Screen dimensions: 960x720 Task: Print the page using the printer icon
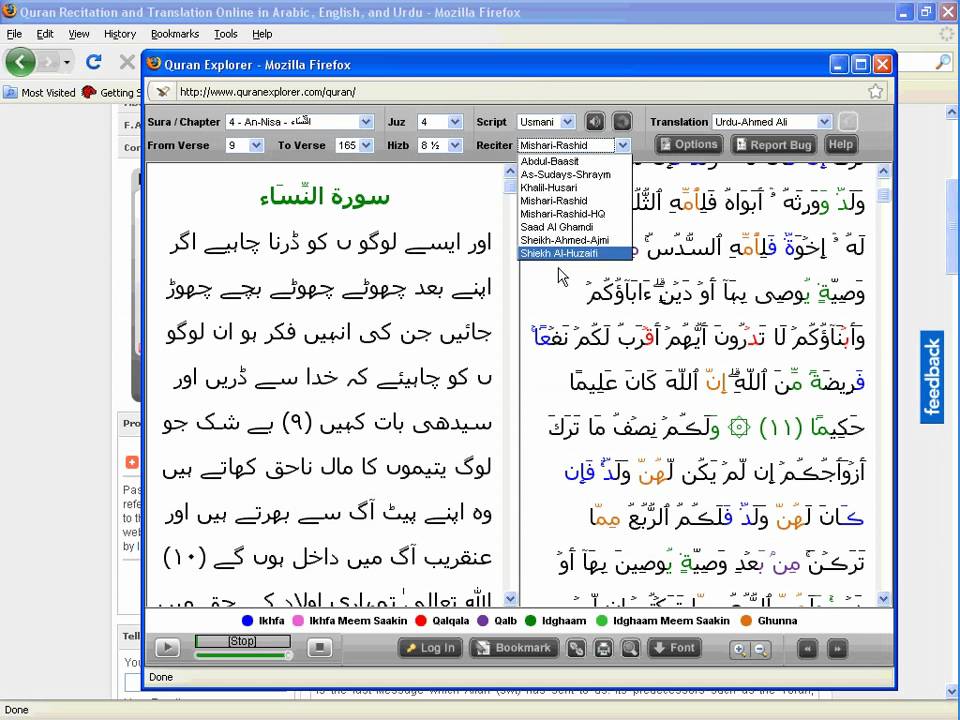click(x=603, y=648)
